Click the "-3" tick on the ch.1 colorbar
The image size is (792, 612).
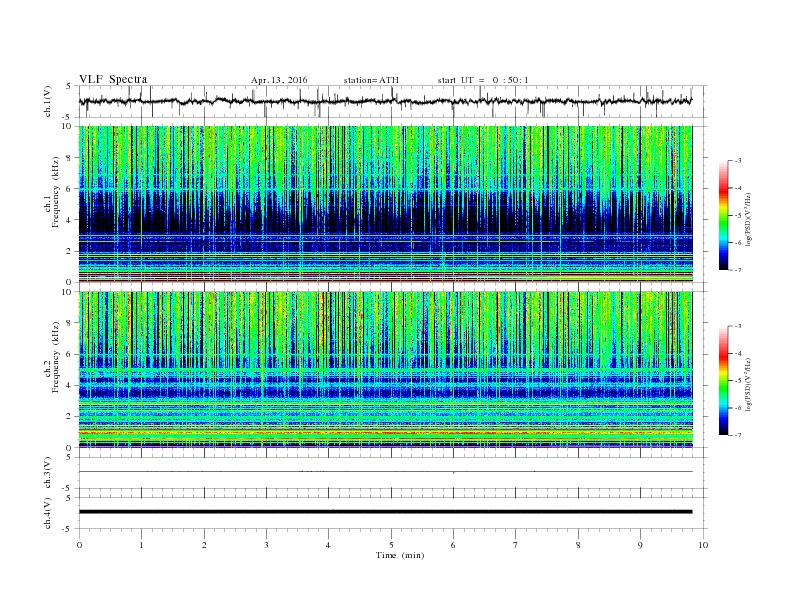pos(738,161)
